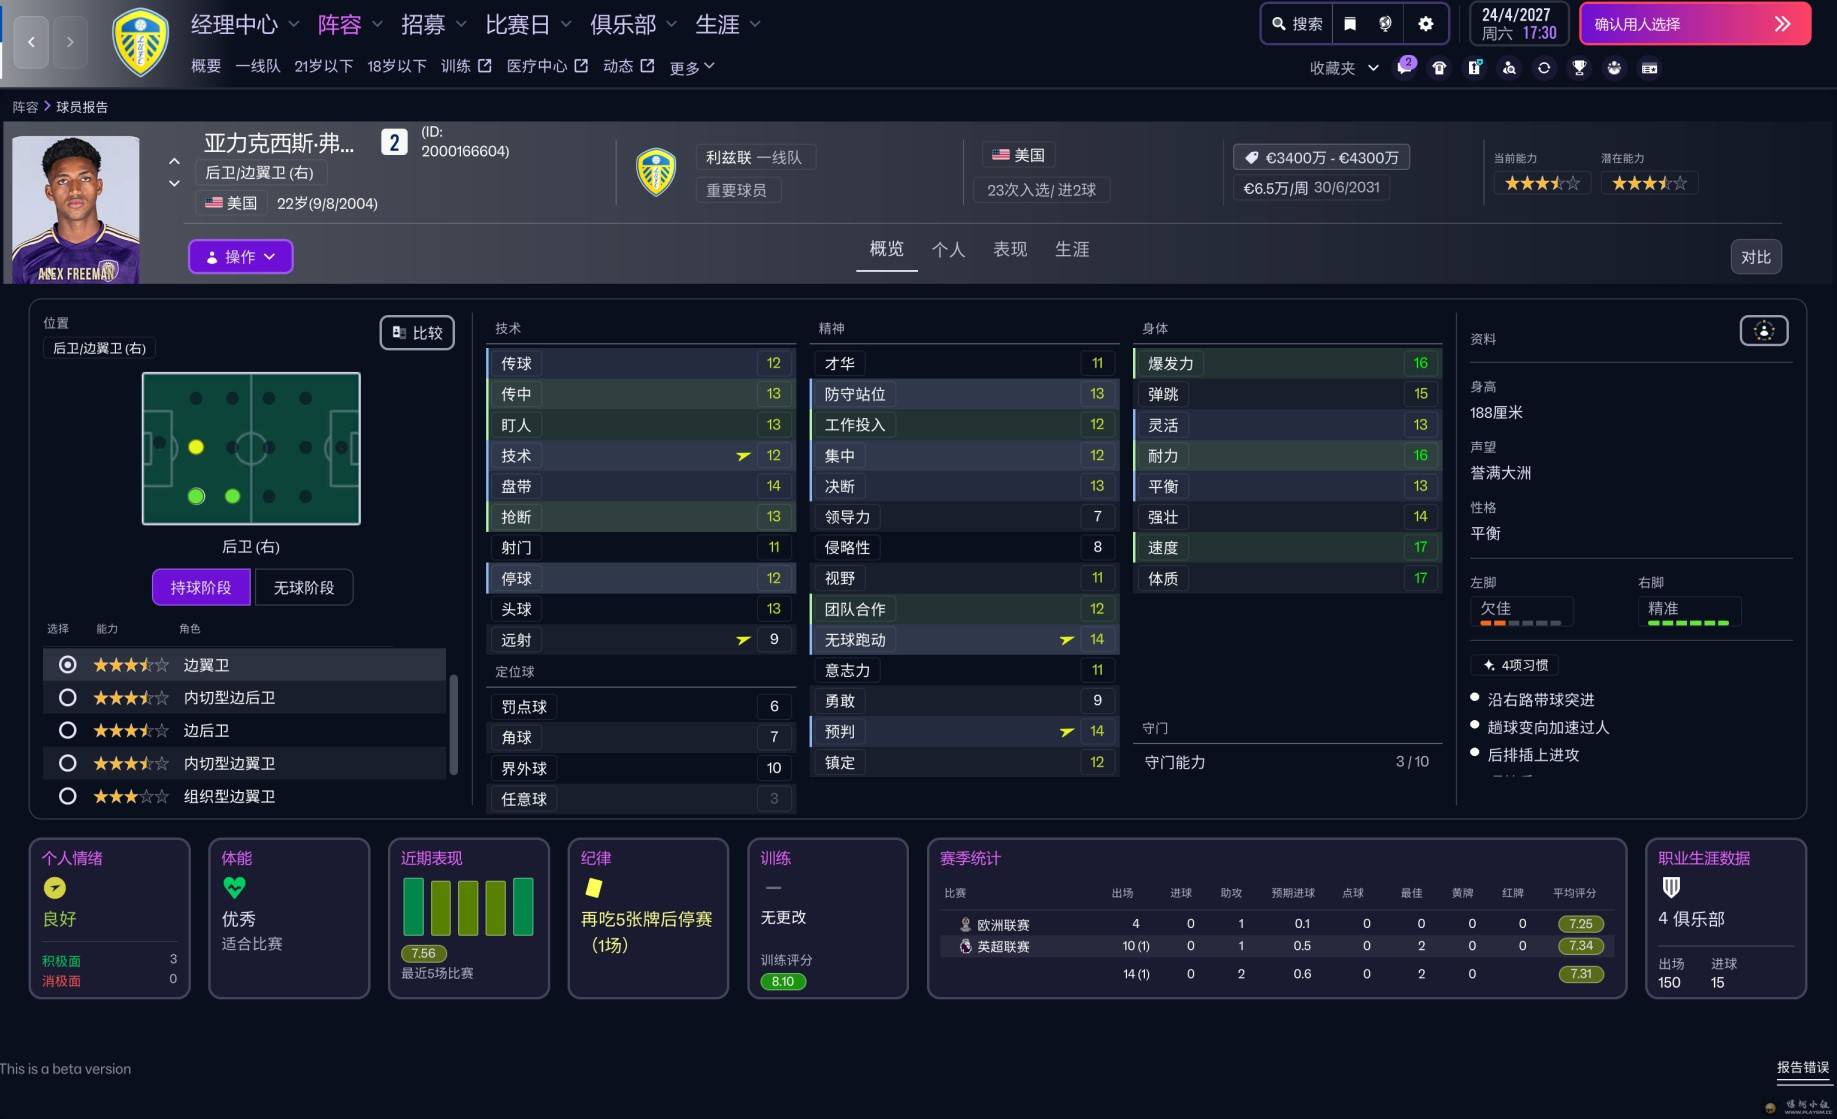Click the trophy competitions shortcut icon
Viewport: 1837px width, 1119px height.
pos(1579,68)
